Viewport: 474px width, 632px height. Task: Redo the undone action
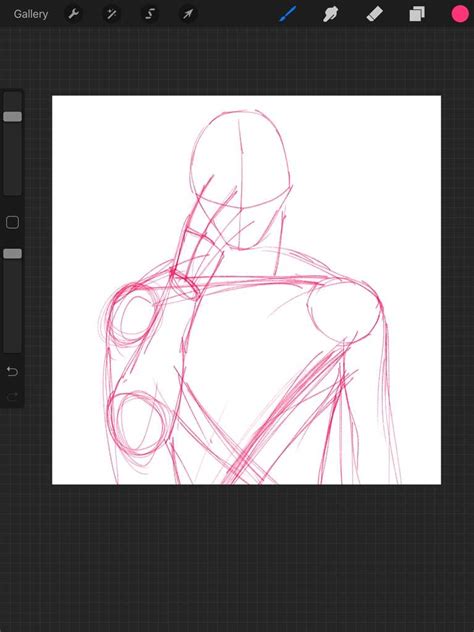point(12,397)
